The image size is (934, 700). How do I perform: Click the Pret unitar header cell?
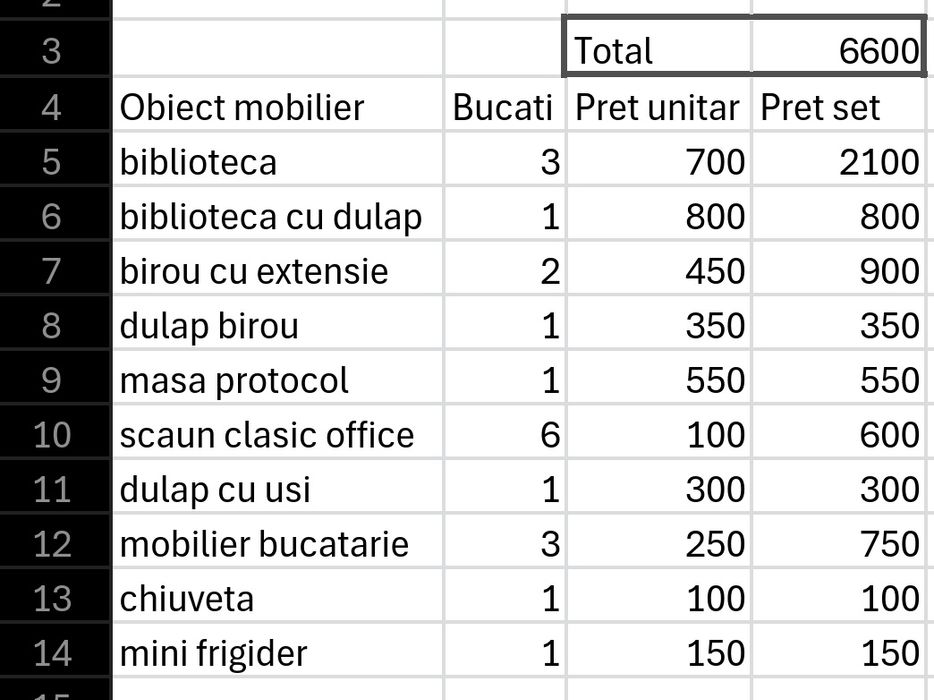[x=658, y=106]
